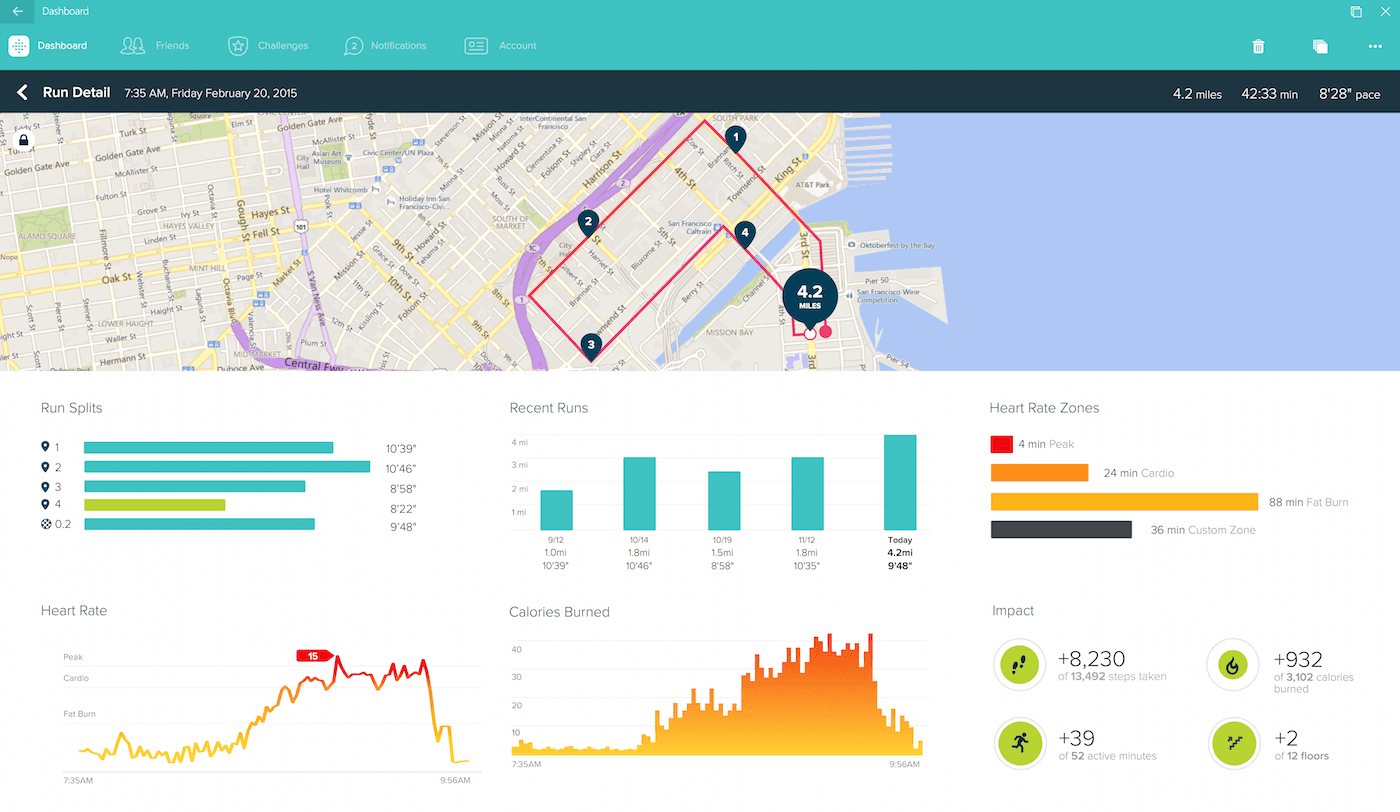The height and width of the screenshot is (812, 1400).
Task: Select the 4.2 miles map pin
Action: click(x=810, y=295)
